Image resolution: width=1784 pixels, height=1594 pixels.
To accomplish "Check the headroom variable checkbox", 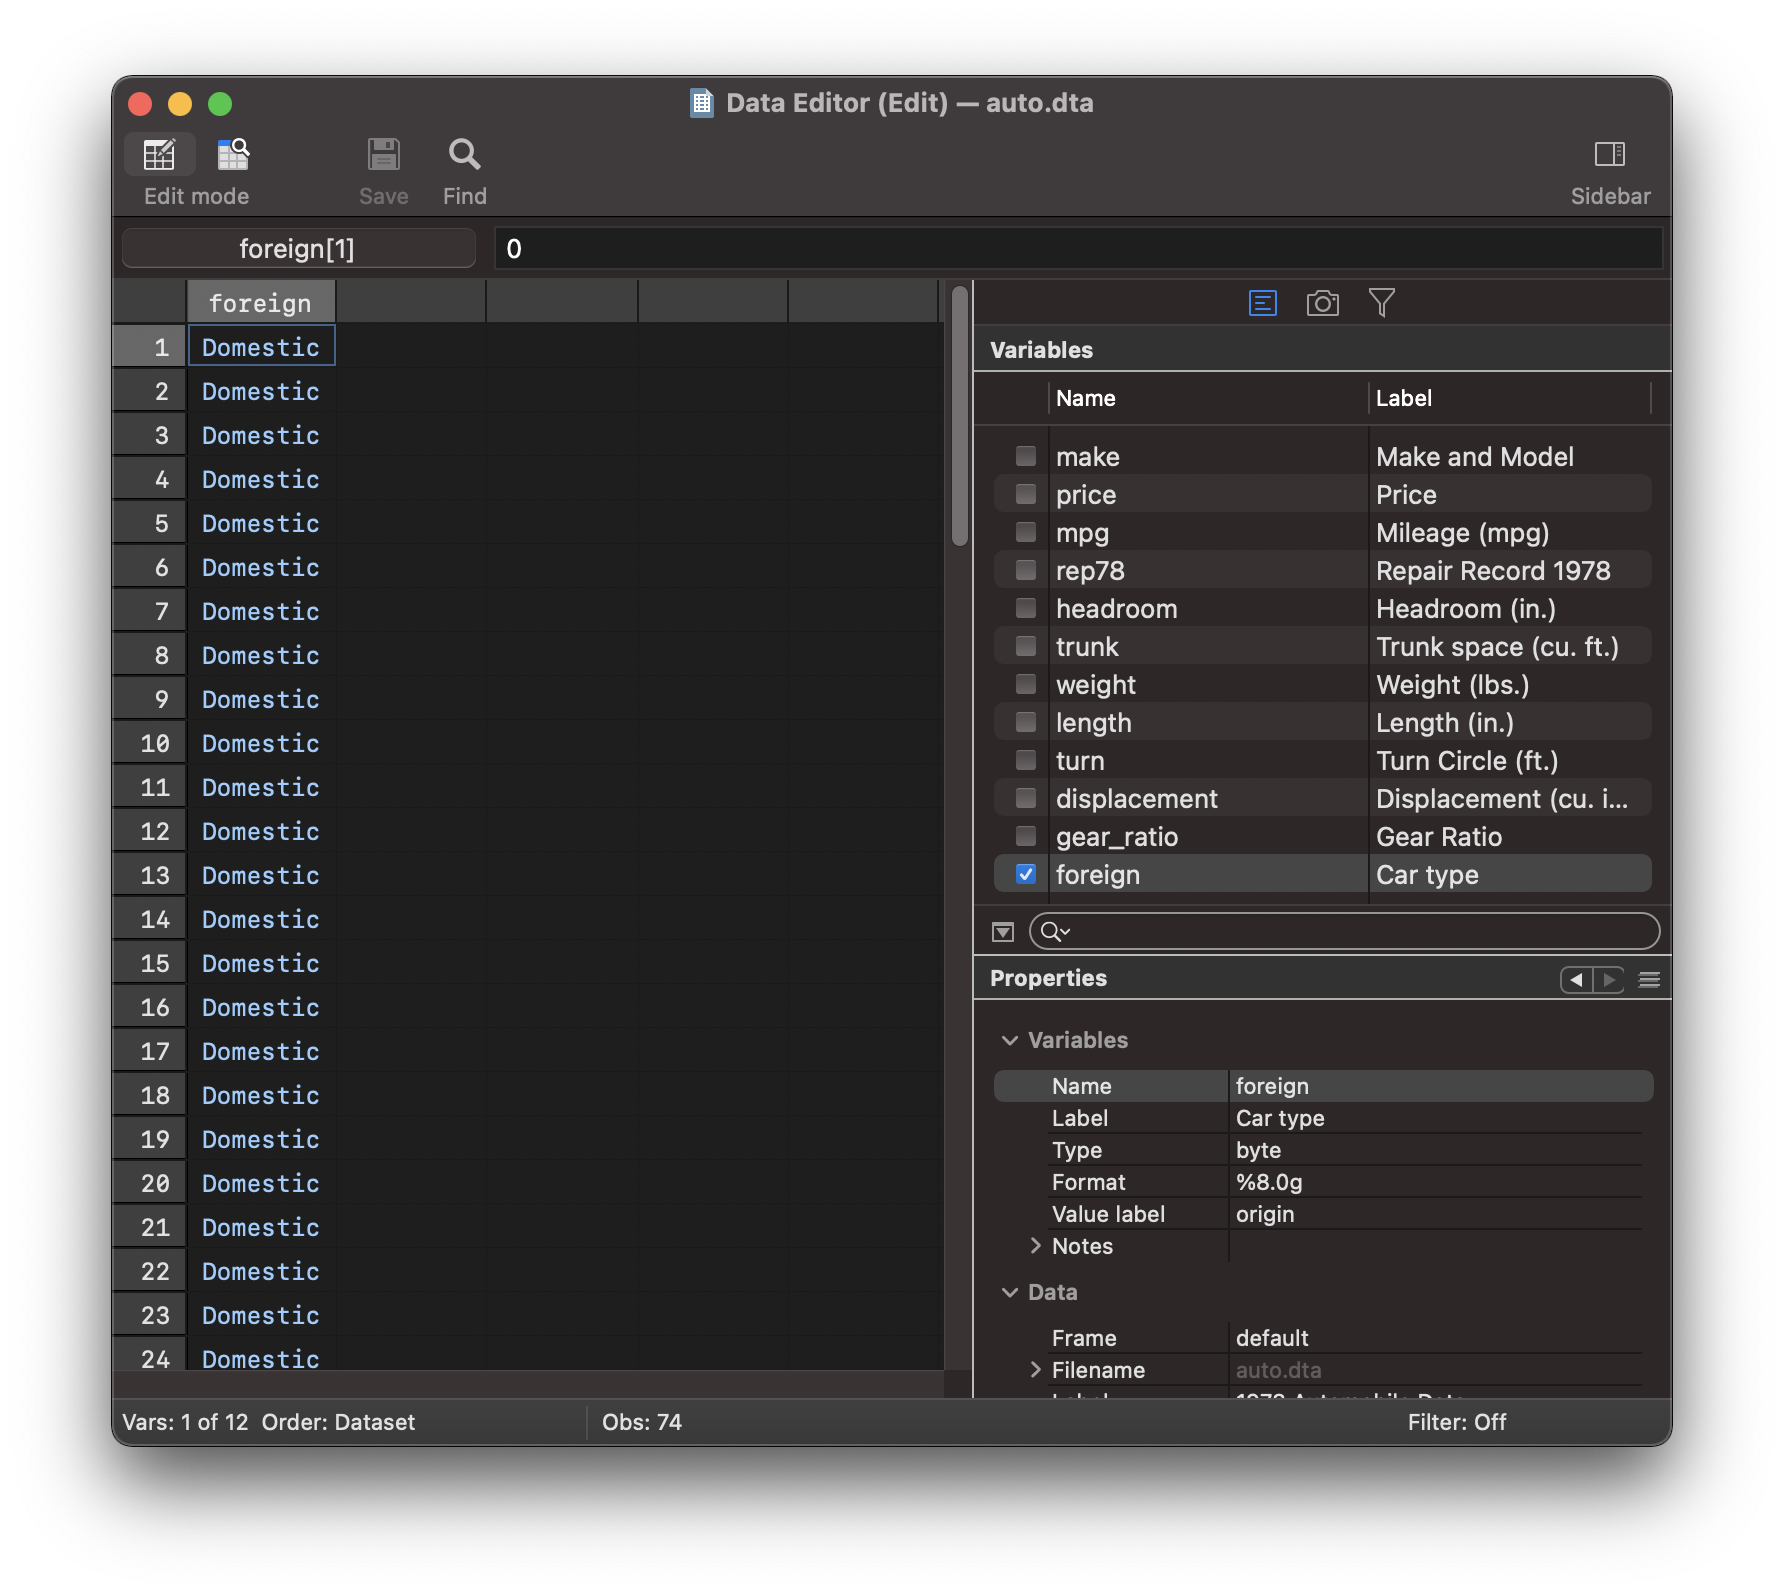I will 1026,608.
